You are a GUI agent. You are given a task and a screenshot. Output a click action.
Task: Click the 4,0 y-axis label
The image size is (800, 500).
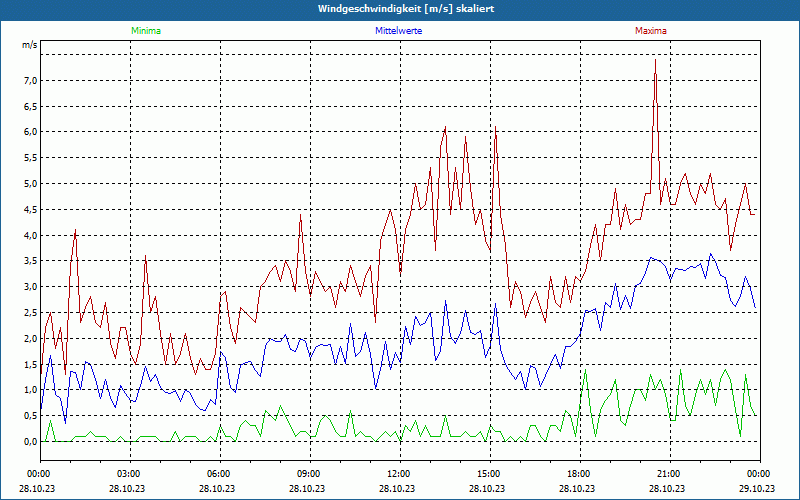pyautogui.click(x=30, y=236)
